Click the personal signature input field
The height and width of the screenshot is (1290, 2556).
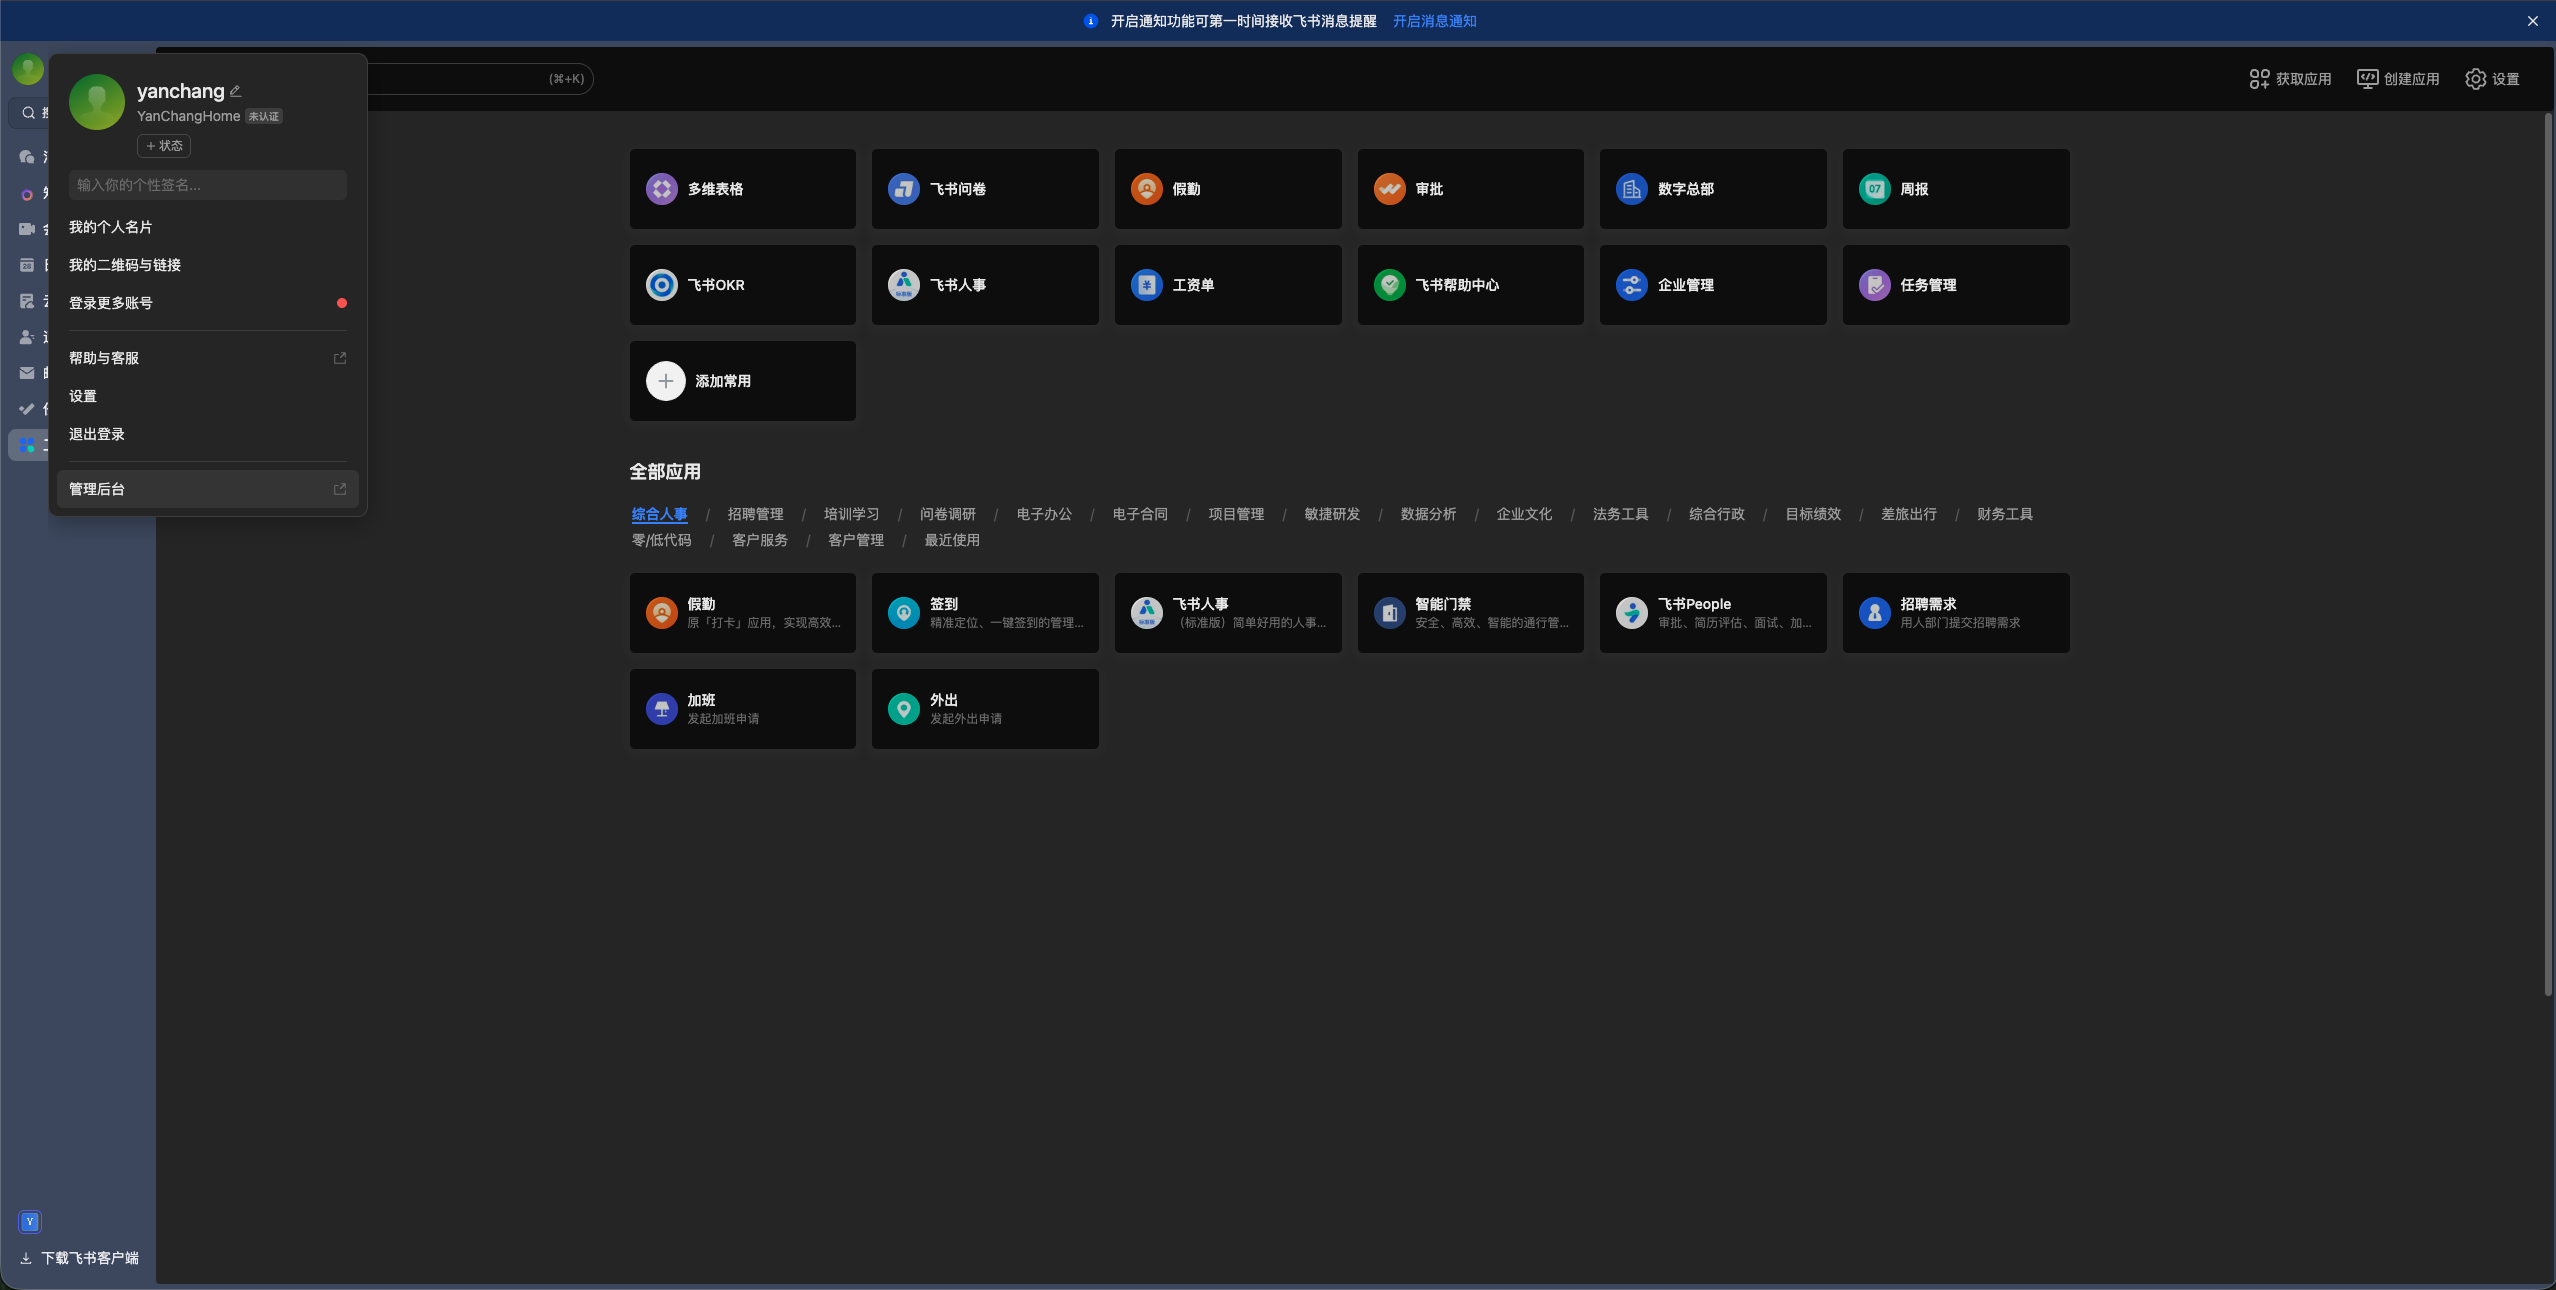207,185
